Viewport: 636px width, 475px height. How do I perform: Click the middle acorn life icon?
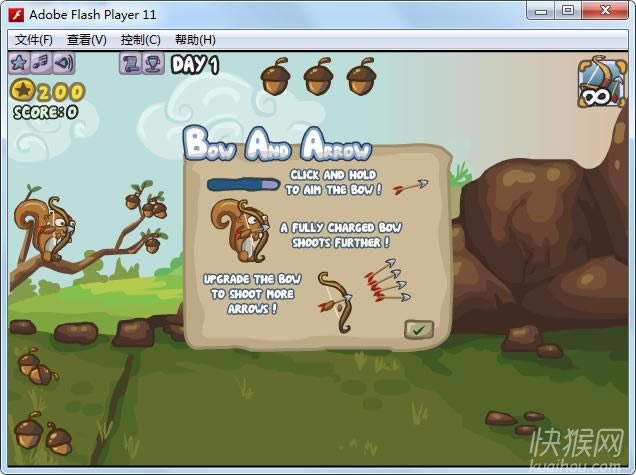317,74
